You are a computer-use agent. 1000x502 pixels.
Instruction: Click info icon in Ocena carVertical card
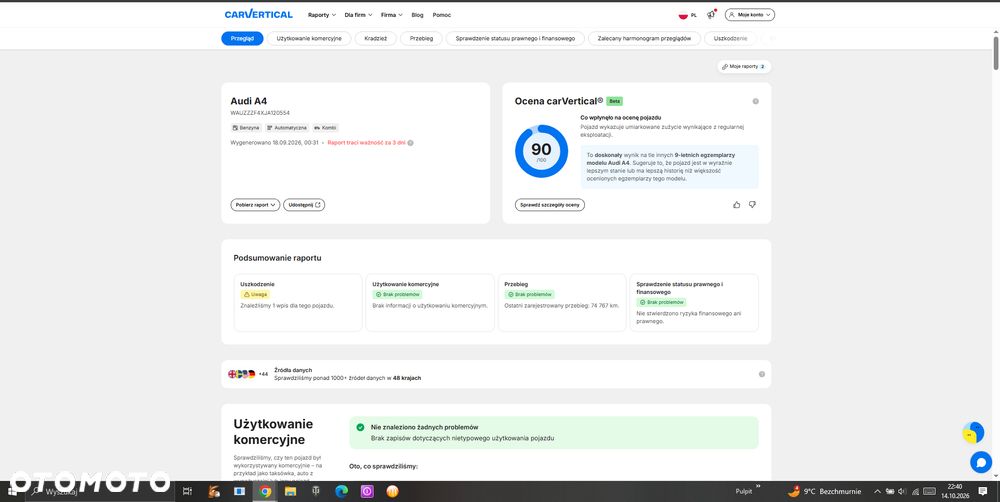pyautogui.click(x=755, y=101)
